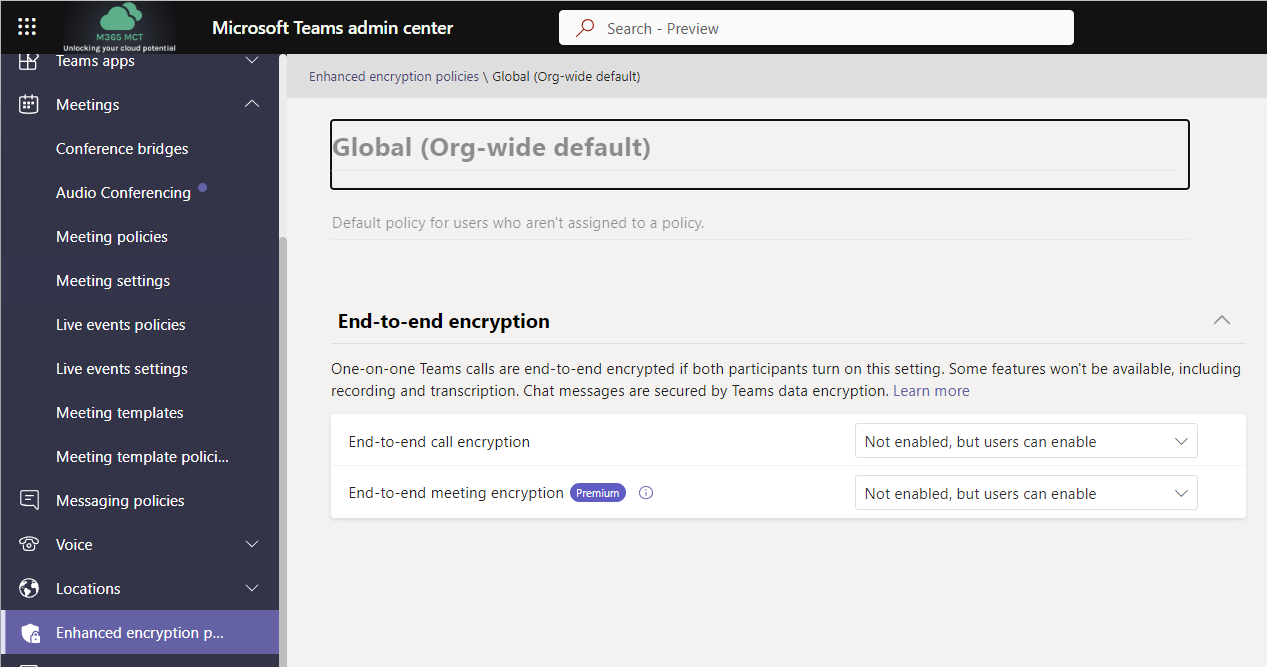Open the End-to-end call encryption dropdown

[x=1025, y=440]
